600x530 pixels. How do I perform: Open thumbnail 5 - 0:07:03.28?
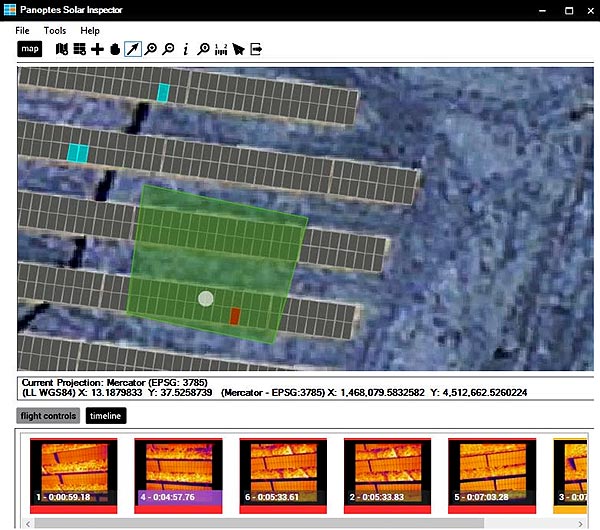tap(492, 476)
